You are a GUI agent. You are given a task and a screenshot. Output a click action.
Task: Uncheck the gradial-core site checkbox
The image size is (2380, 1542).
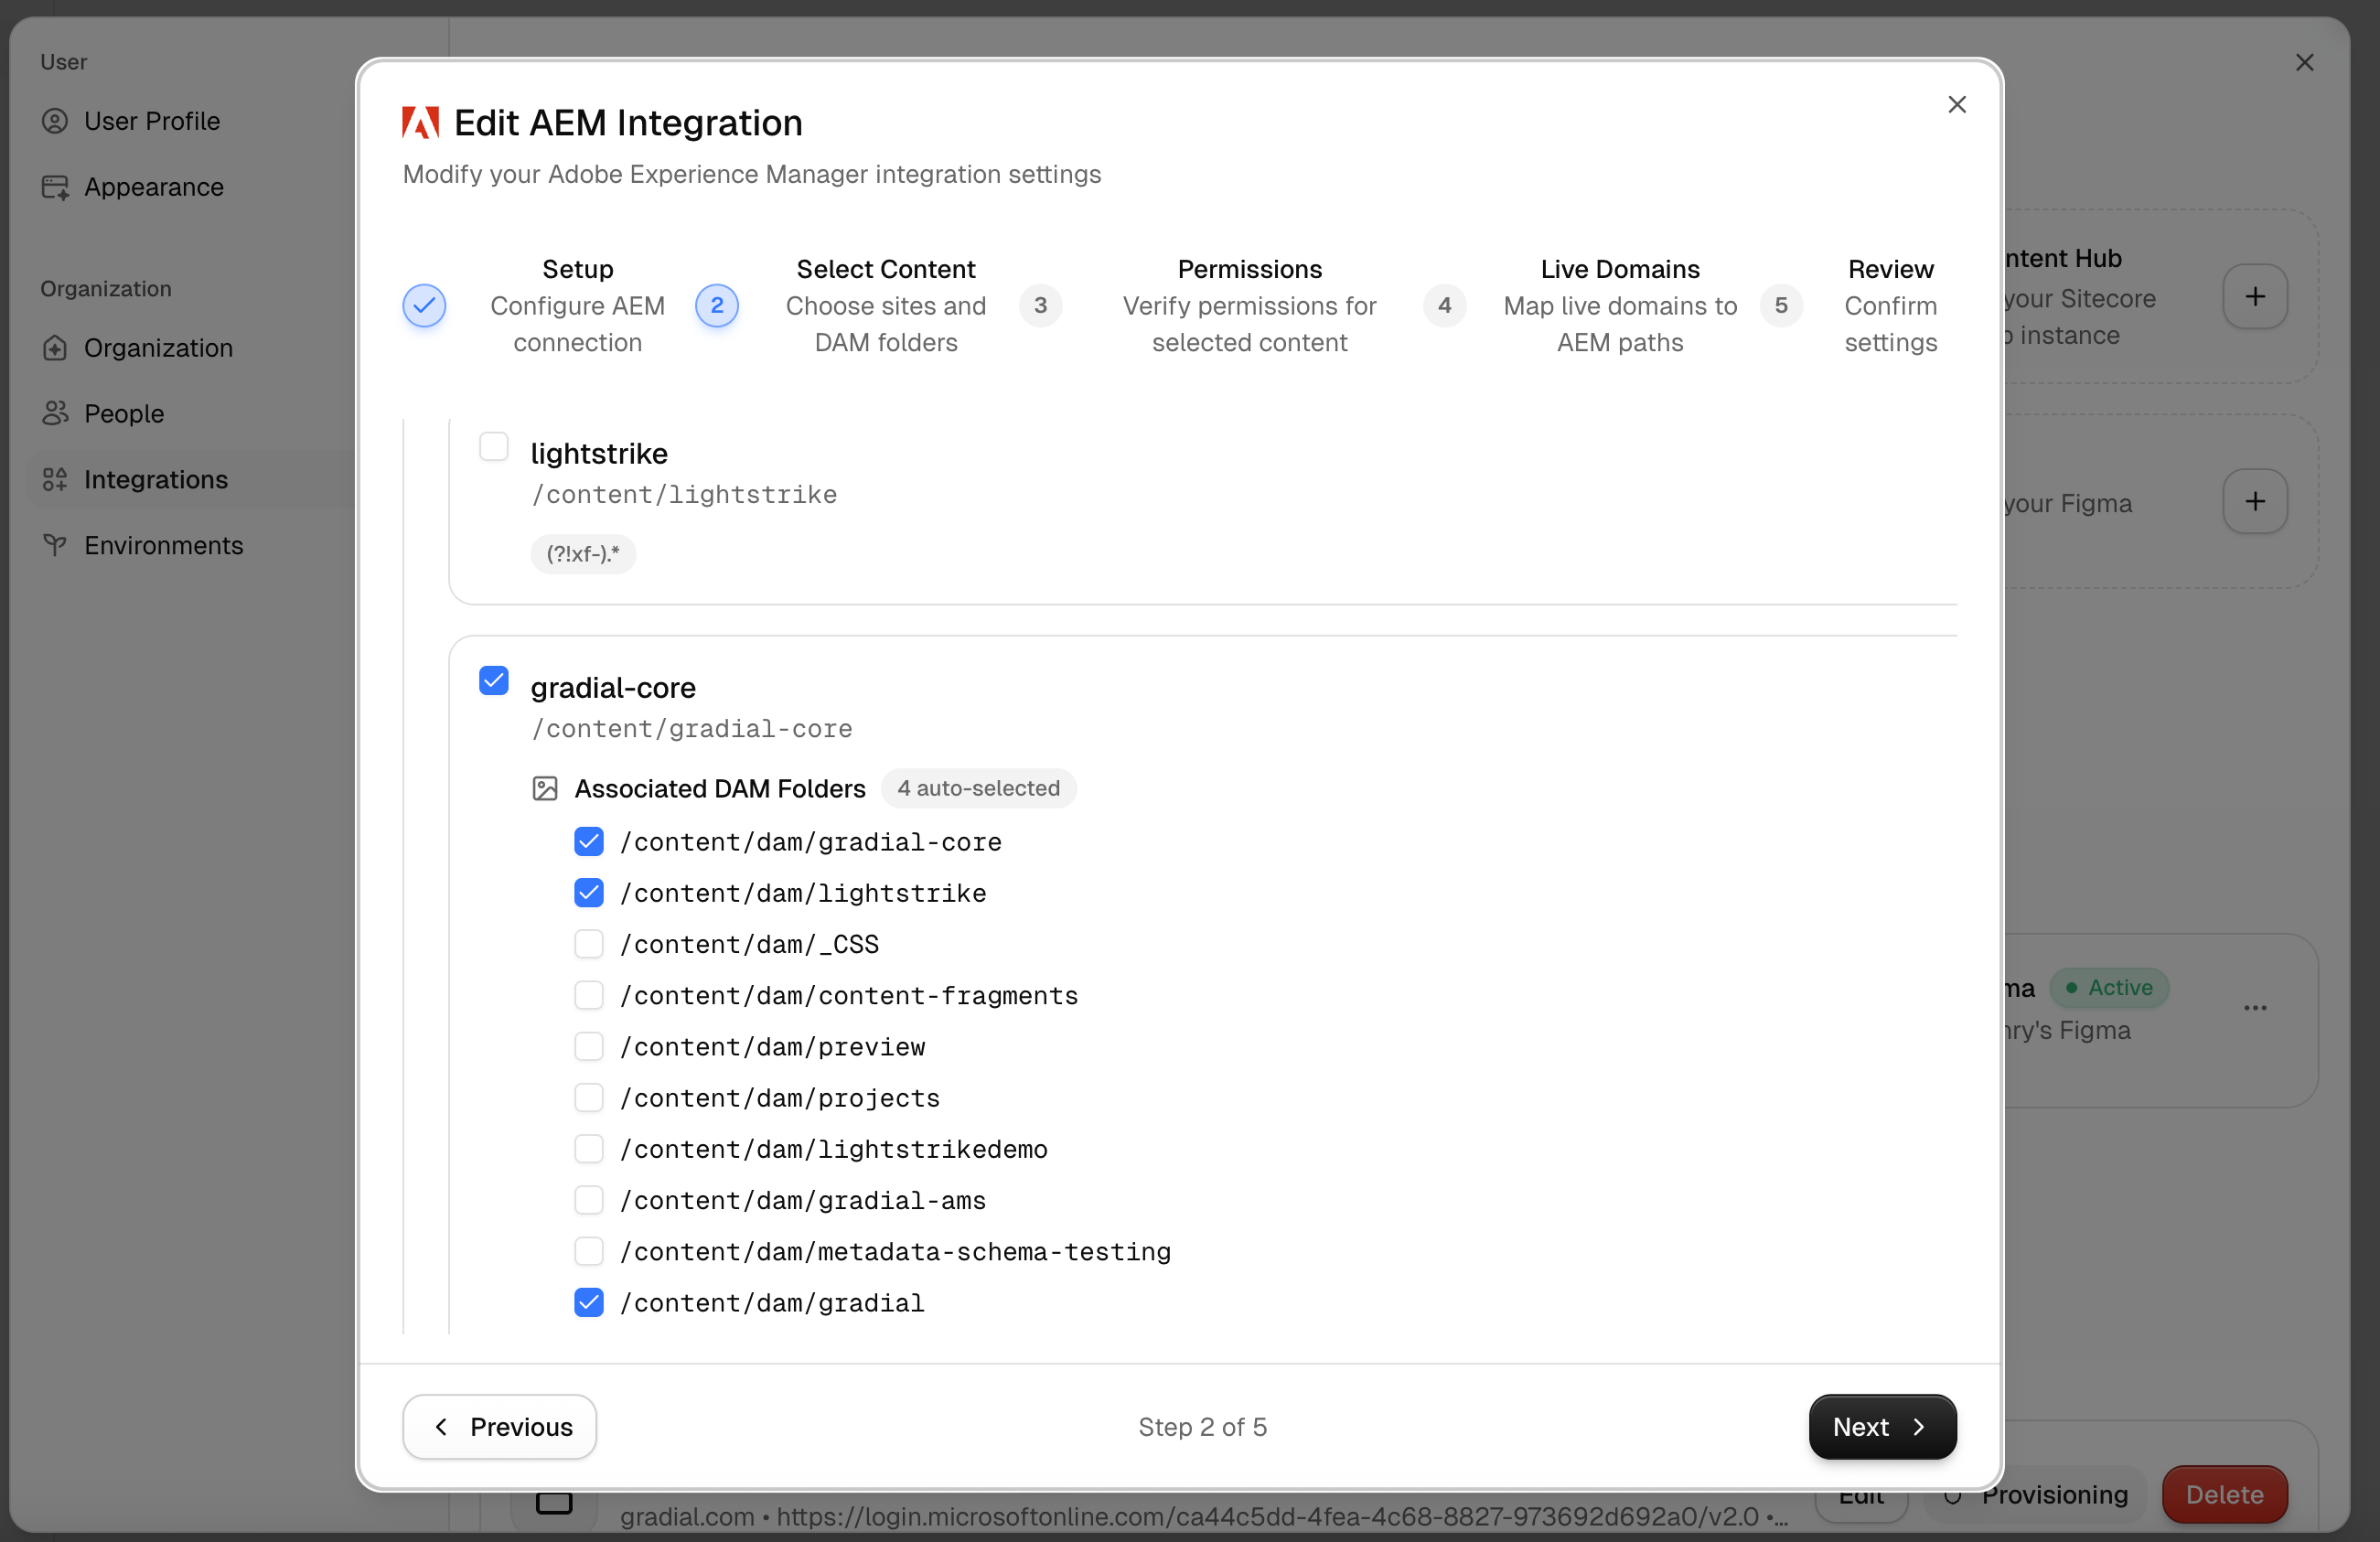494,681
